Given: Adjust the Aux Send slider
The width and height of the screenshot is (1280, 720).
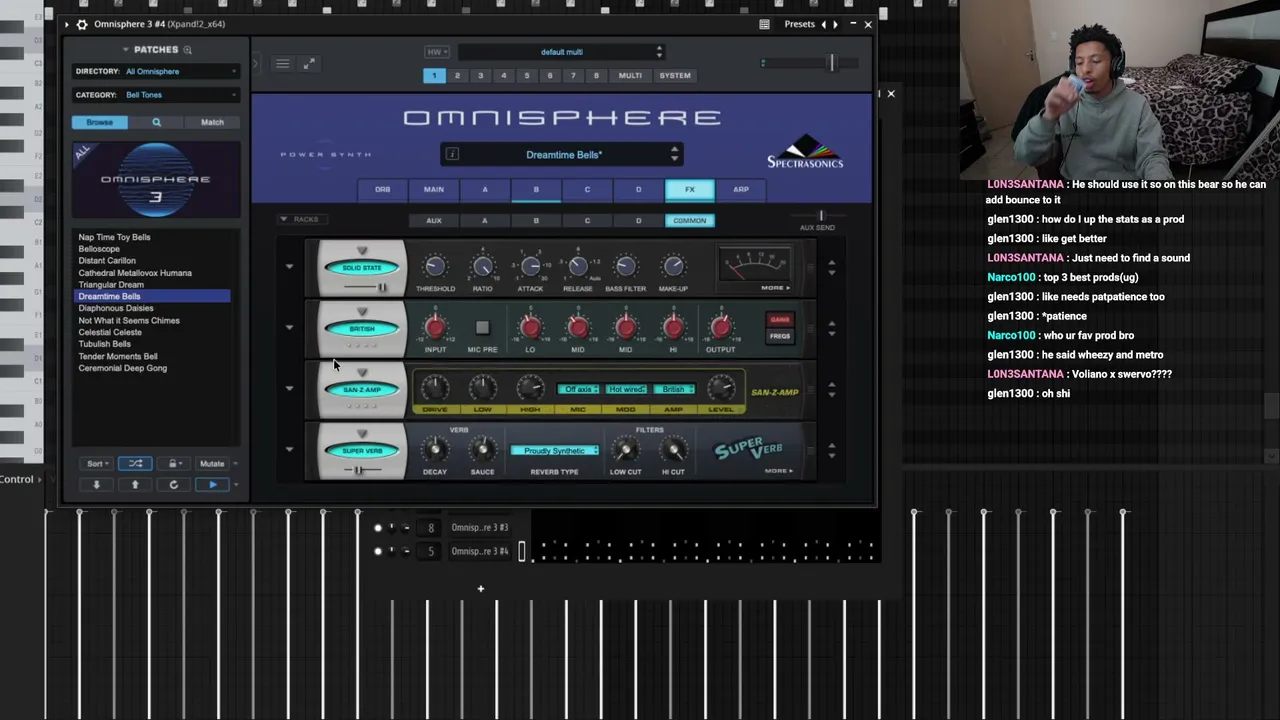Looking at the screenshot, I should tap(820, 216).
